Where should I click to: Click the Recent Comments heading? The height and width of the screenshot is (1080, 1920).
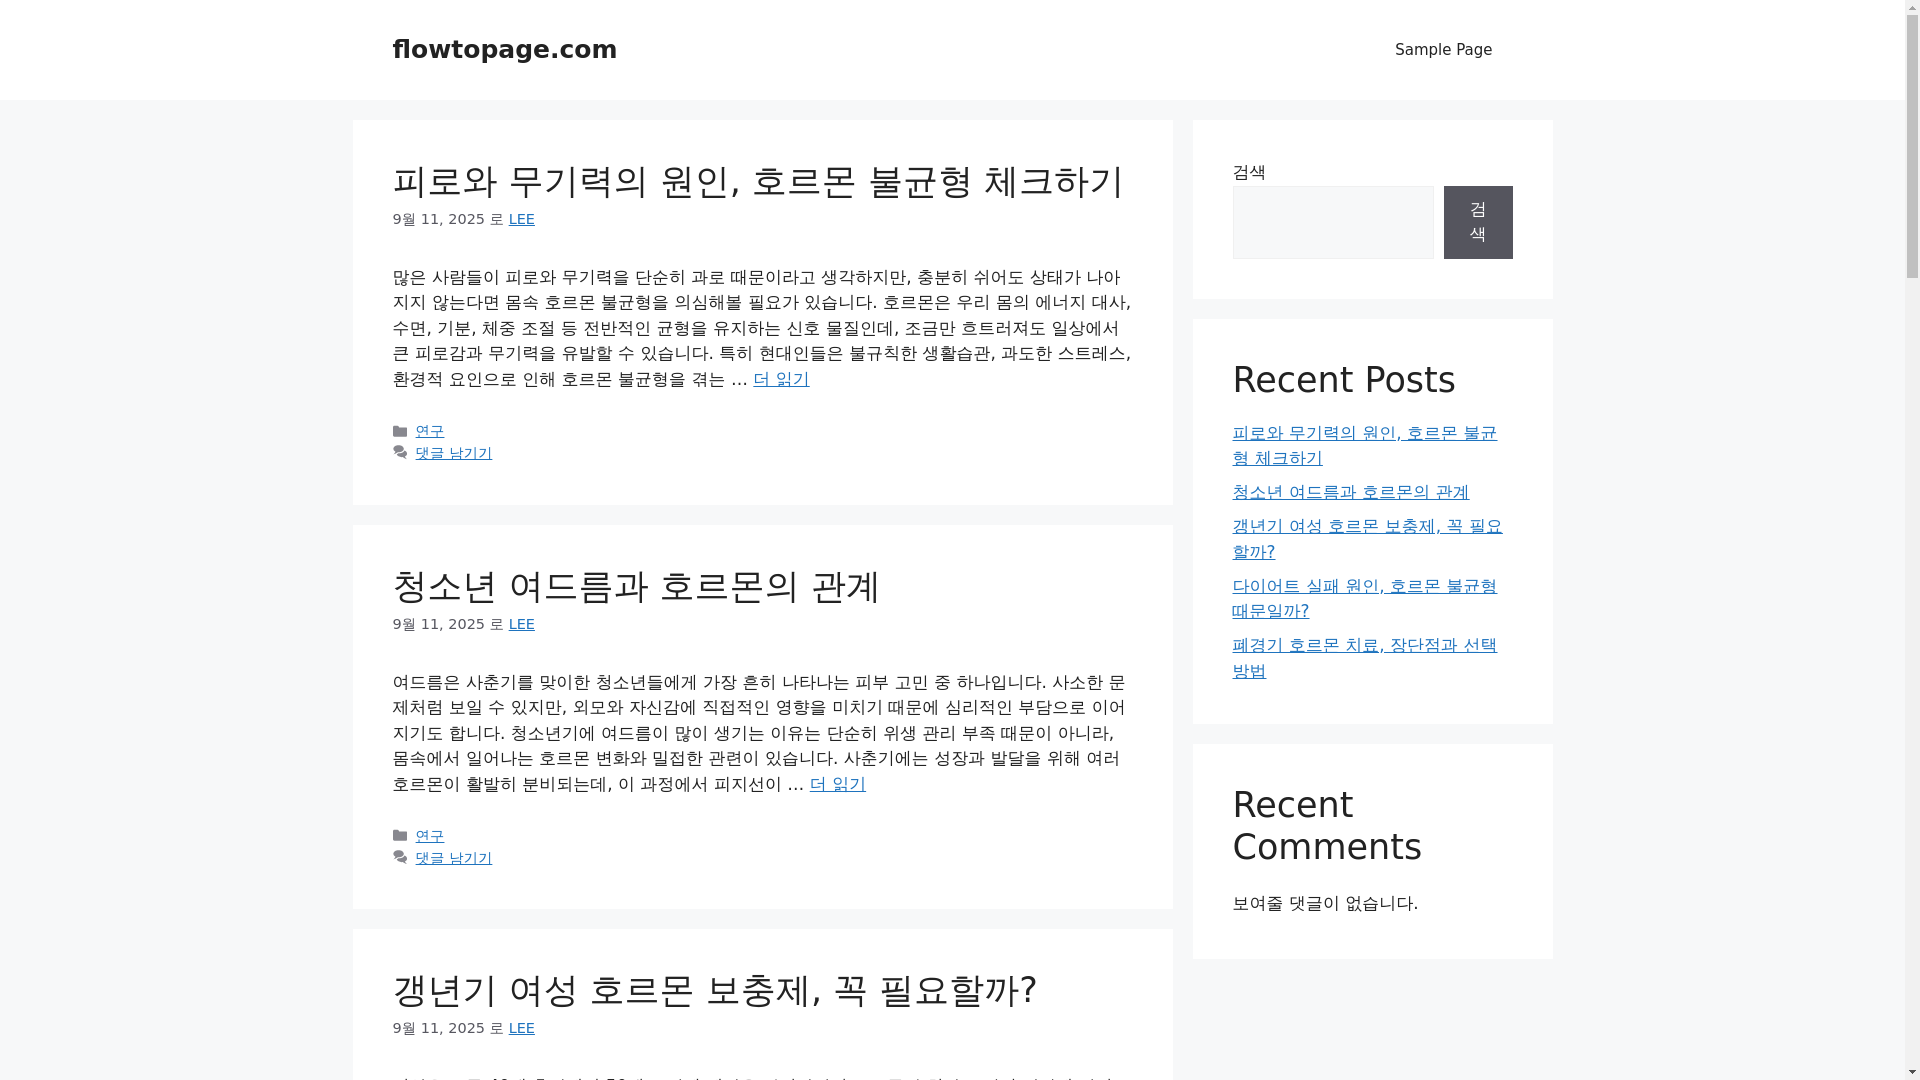click(1327, 826)
